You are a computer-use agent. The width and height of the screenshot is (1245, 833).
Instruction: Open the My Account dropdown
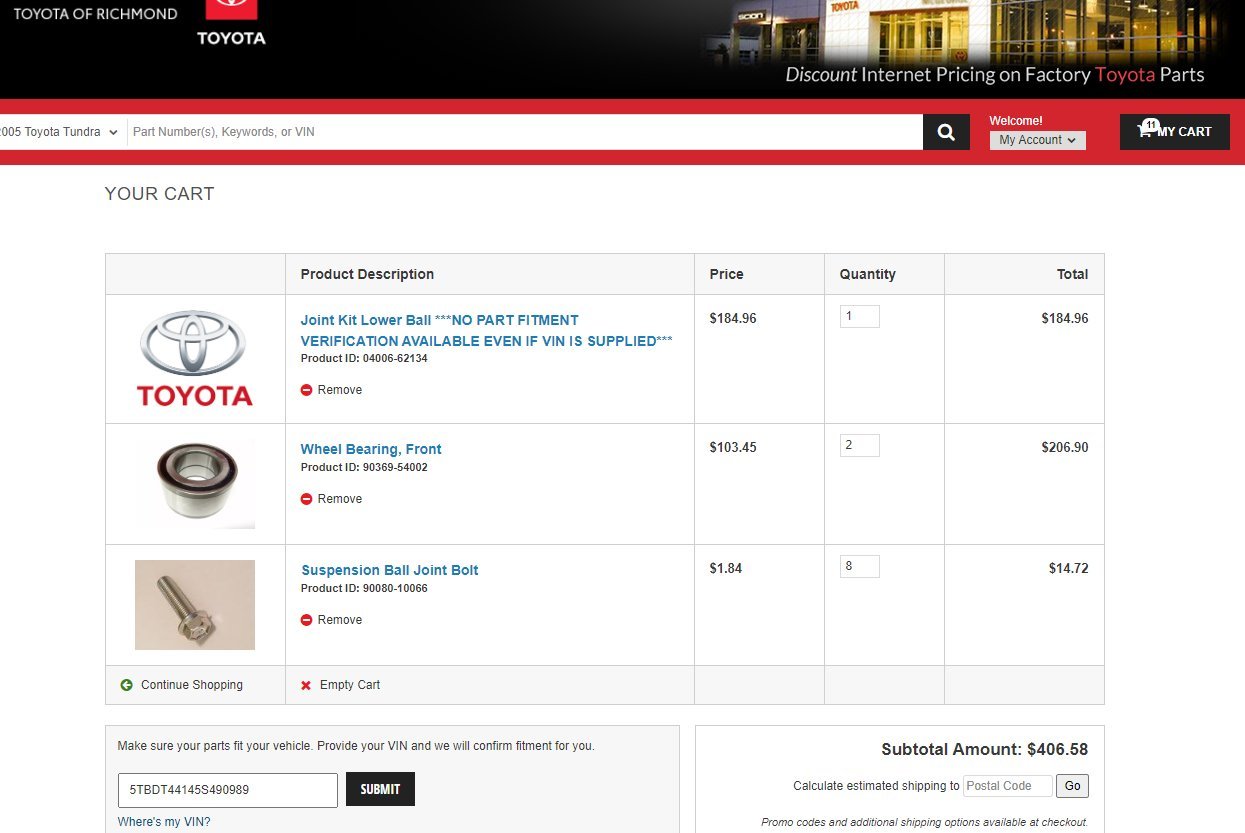click(x=1037, y=140)
